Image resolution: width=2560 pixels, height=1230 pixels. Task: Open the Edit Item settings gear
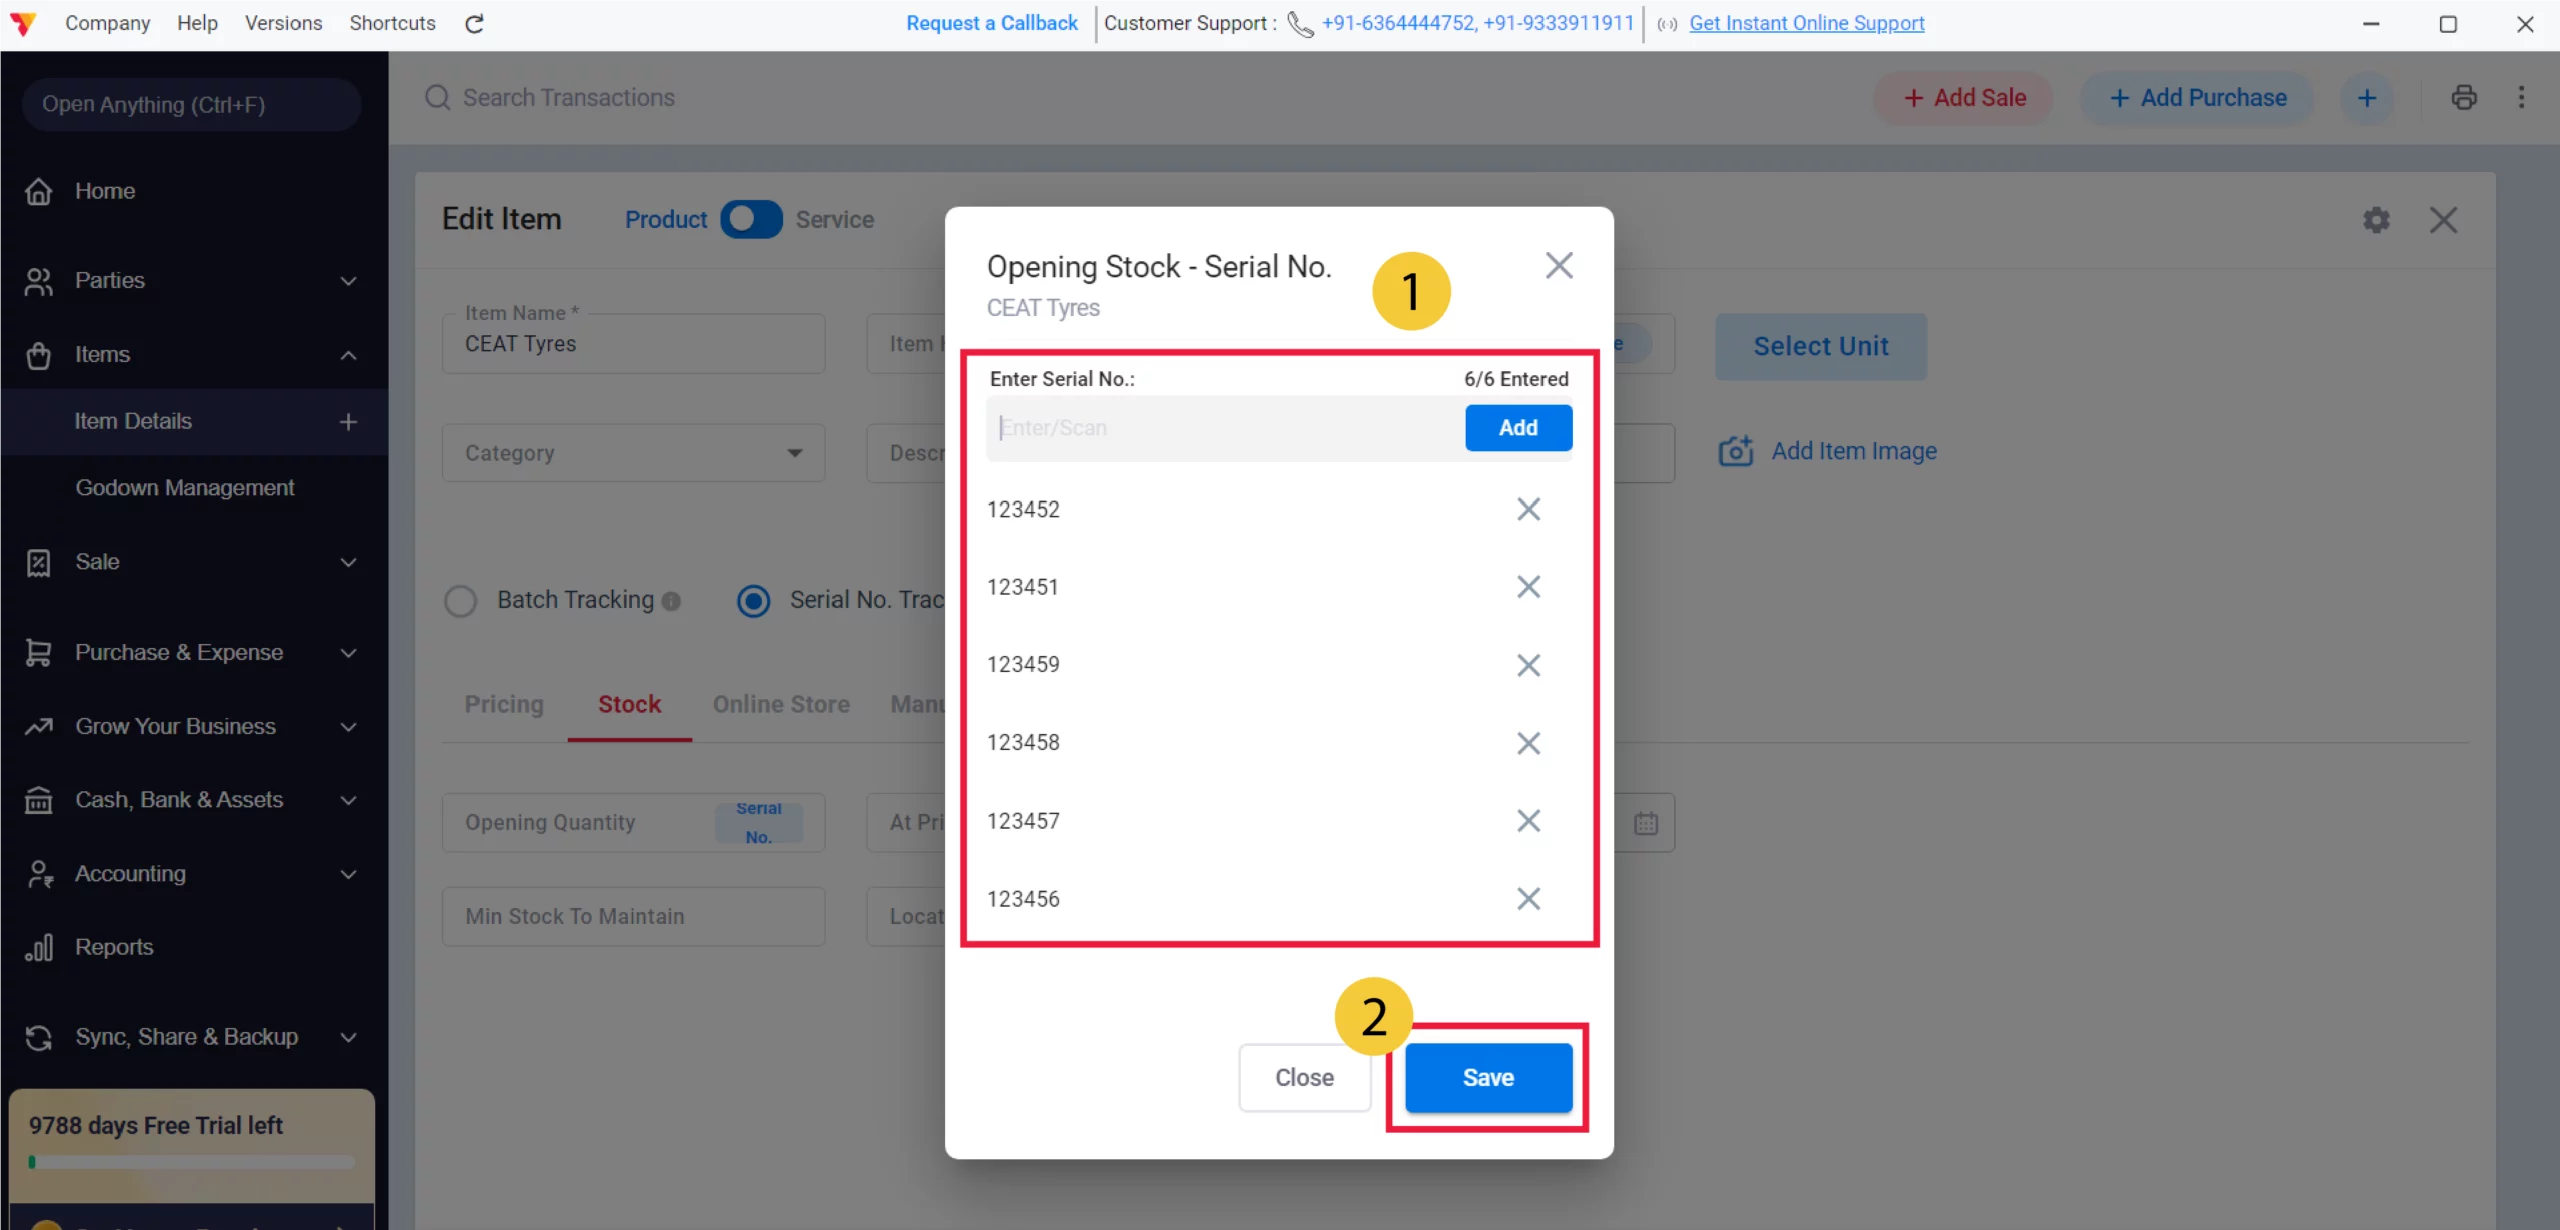pos(2377,219)
